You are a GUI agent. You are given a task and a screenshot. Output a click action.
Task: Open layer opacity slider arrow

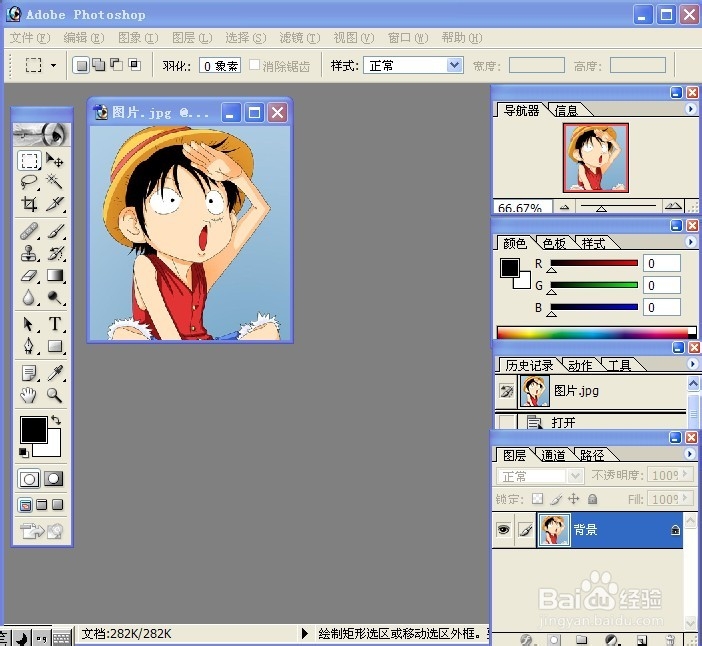coord(685,474)
